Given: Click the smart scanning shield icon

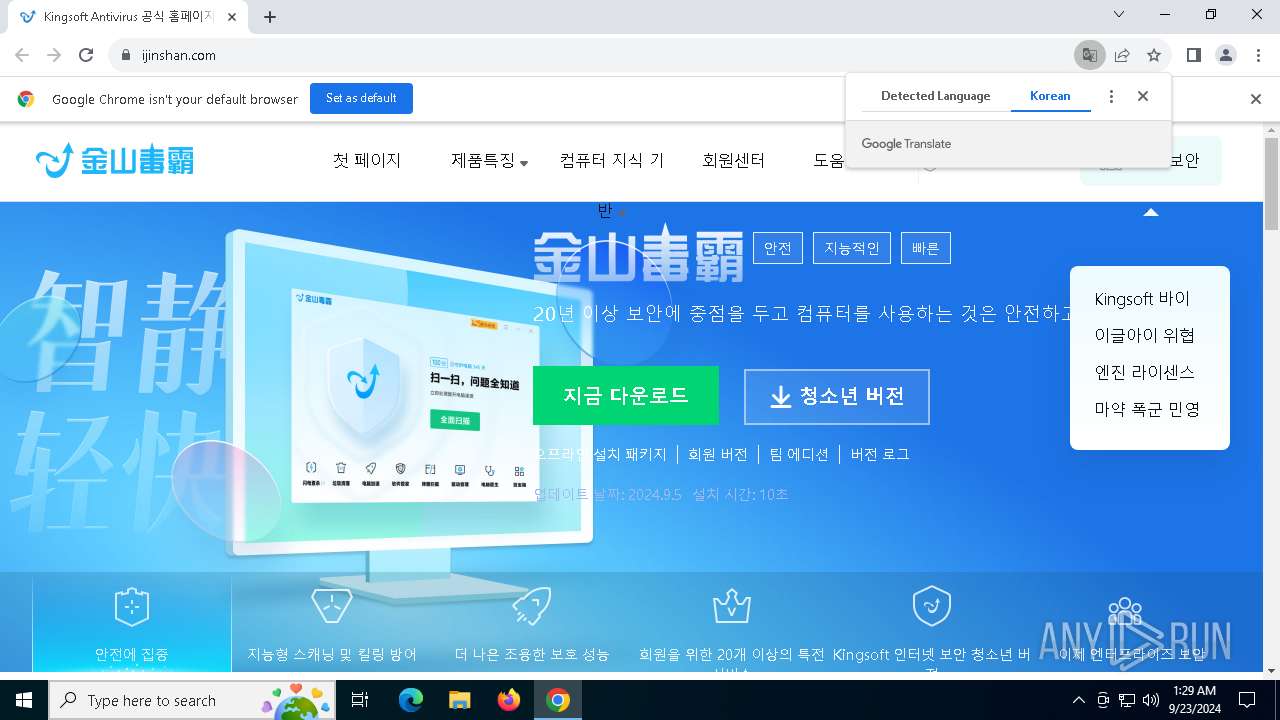Looking at the screenshot, I should click(332, 606).
